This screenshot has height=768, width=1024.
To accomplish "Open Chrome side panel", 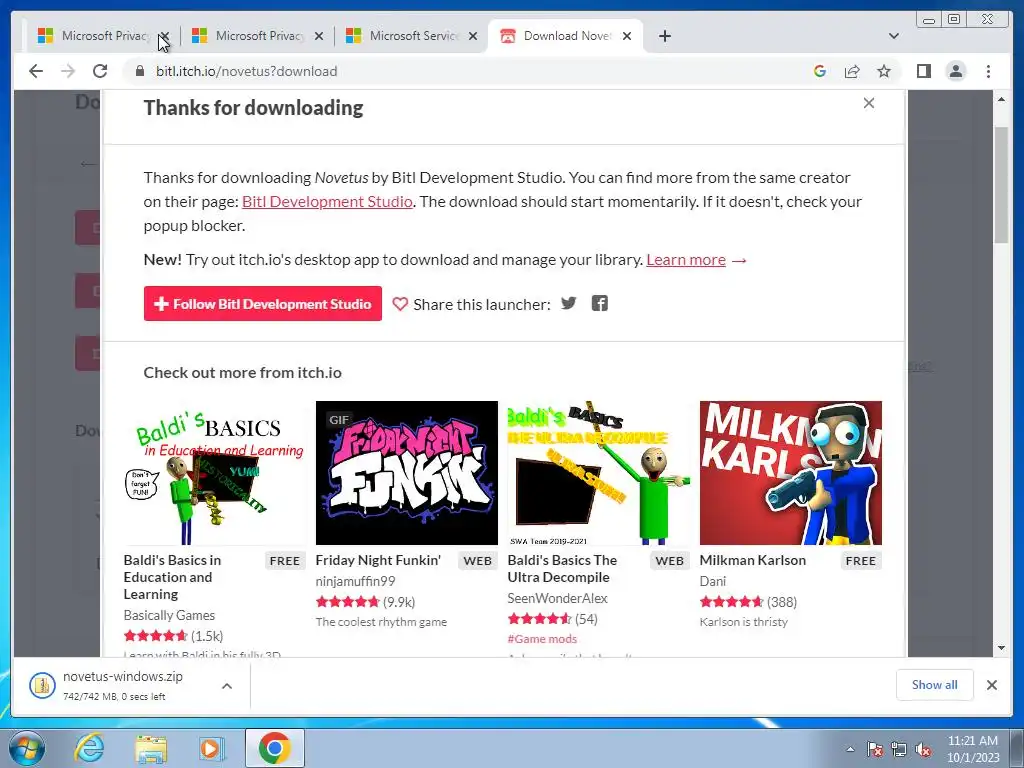I will pos(923,71).
